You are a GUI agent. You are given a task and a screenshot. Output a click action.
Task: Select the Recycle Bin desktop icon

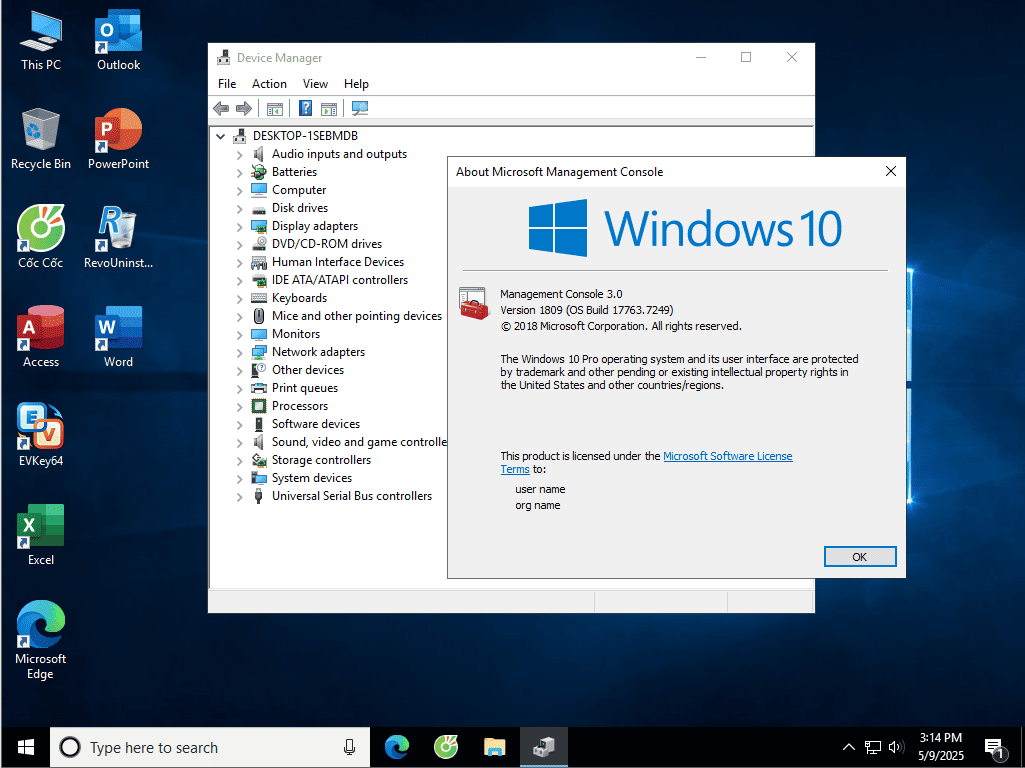point(41,139)
